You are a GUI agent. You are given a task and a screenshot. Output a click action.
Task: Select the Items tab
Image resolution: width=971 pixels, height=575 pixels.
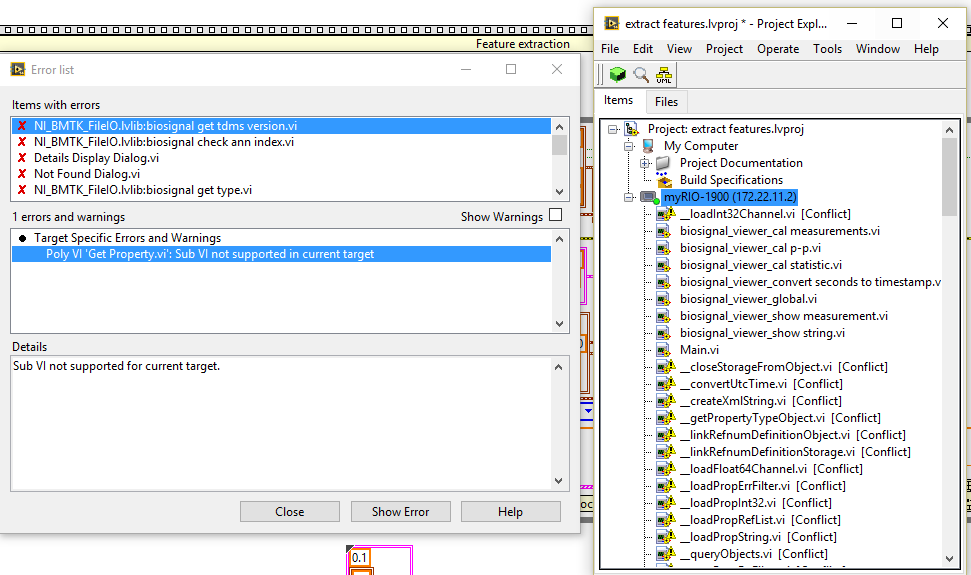tap(619, 100)
